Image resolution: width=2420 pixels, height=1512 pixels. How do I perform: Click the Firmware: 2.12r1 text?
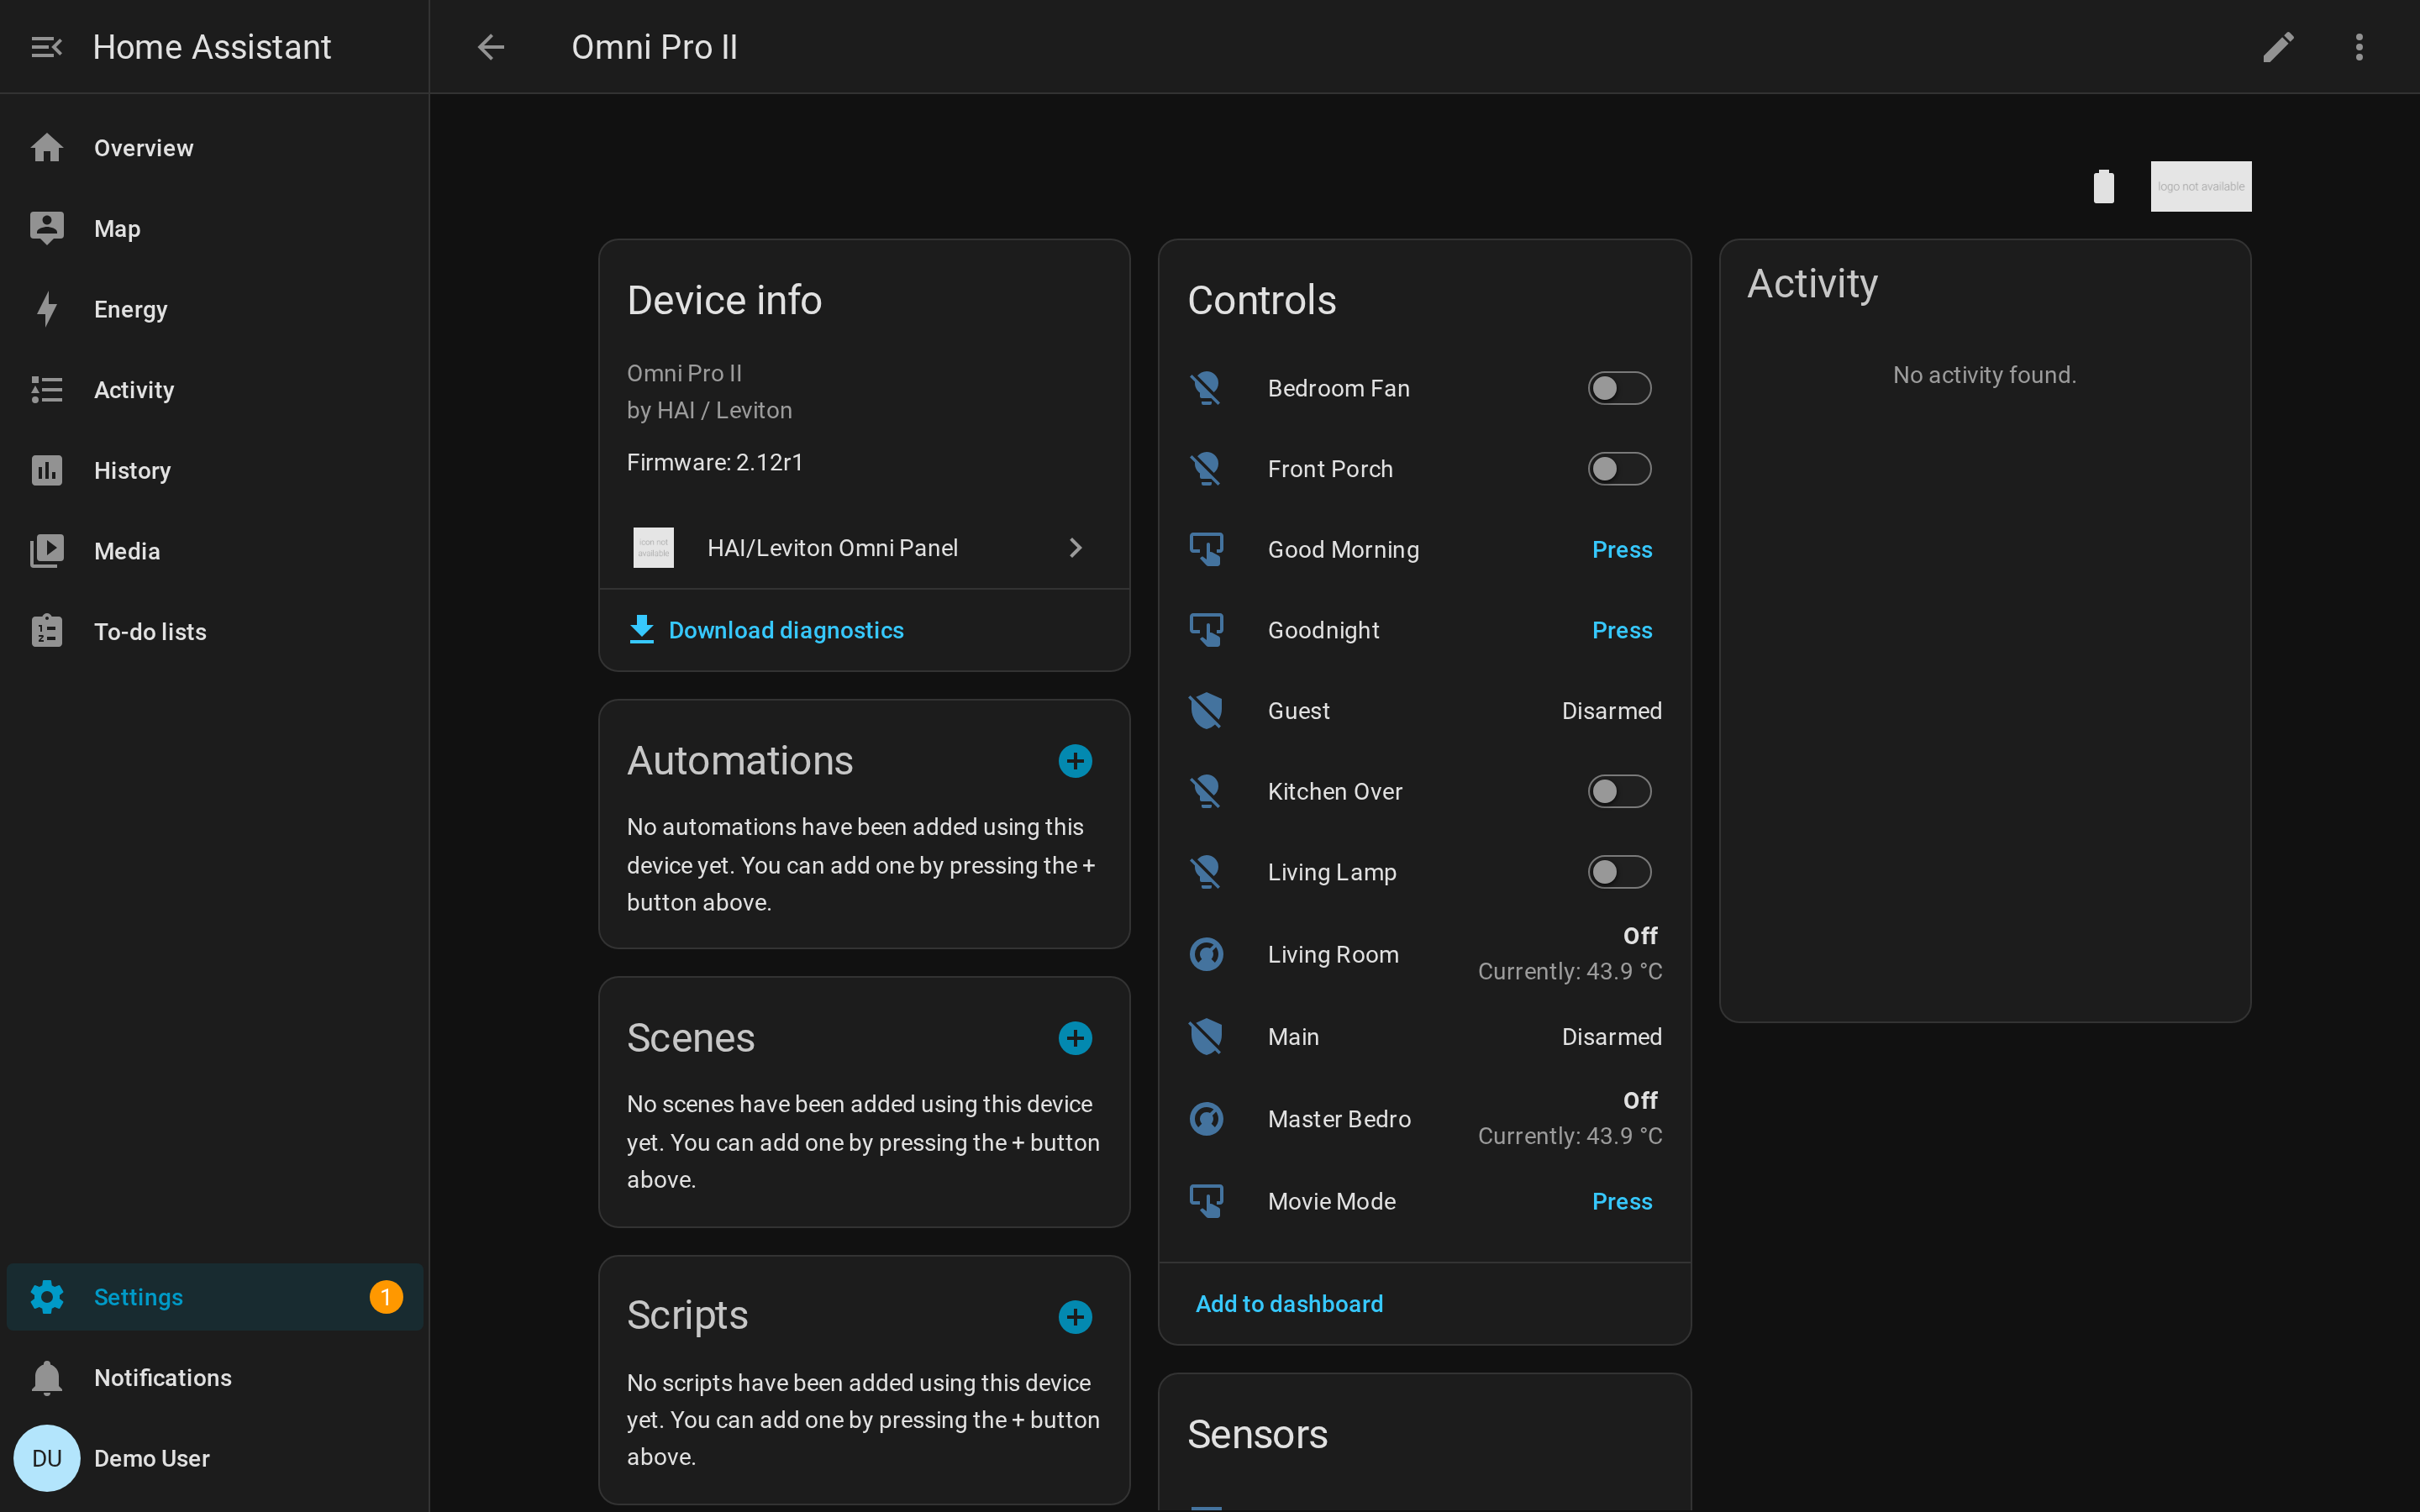click(715, 462)
